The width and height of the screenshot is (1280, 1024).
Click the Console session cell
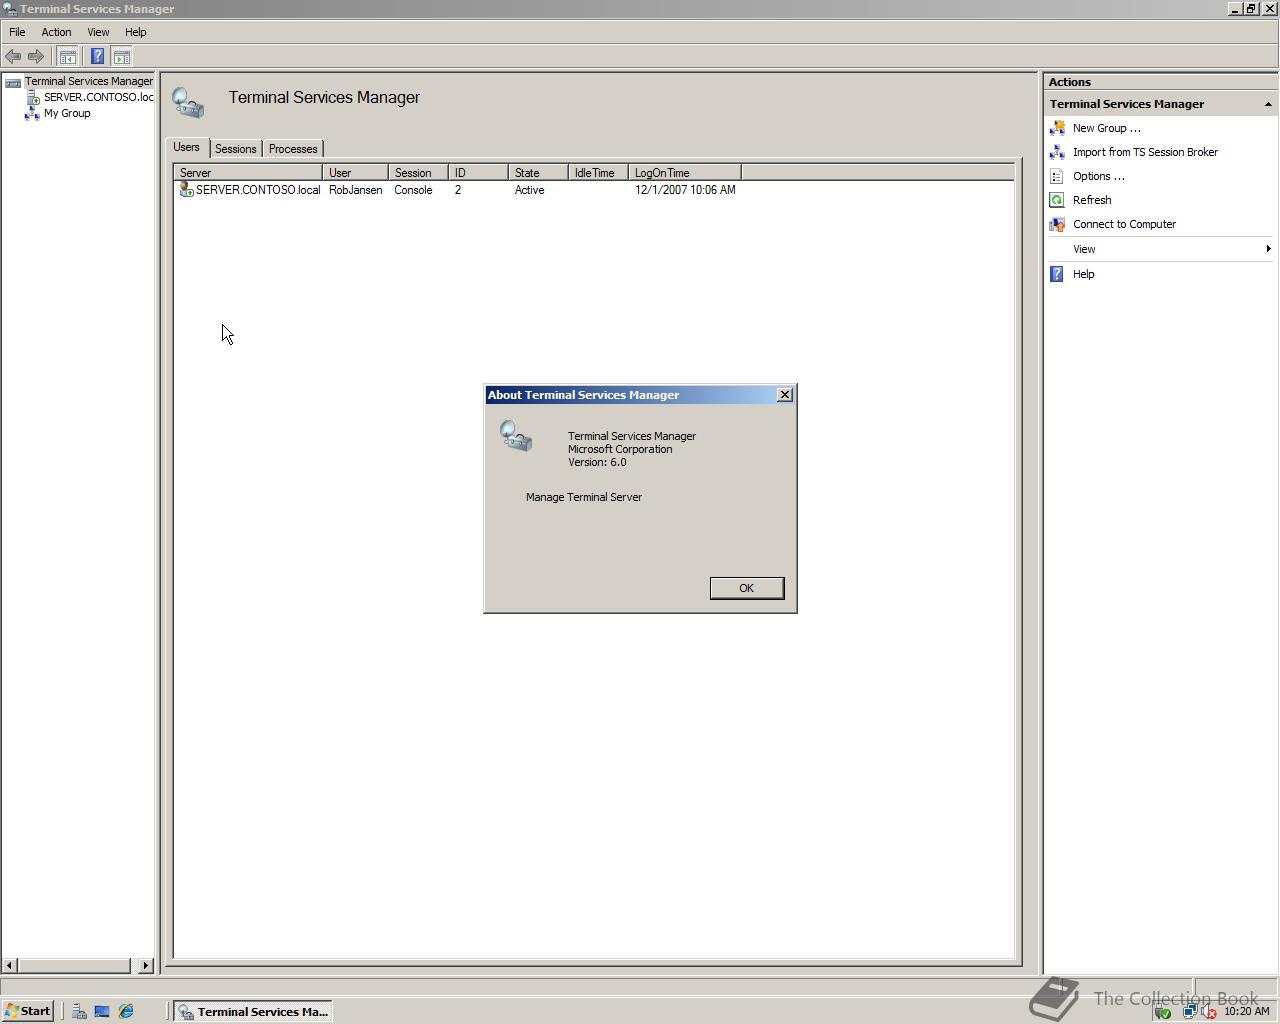tap(413, 190)
